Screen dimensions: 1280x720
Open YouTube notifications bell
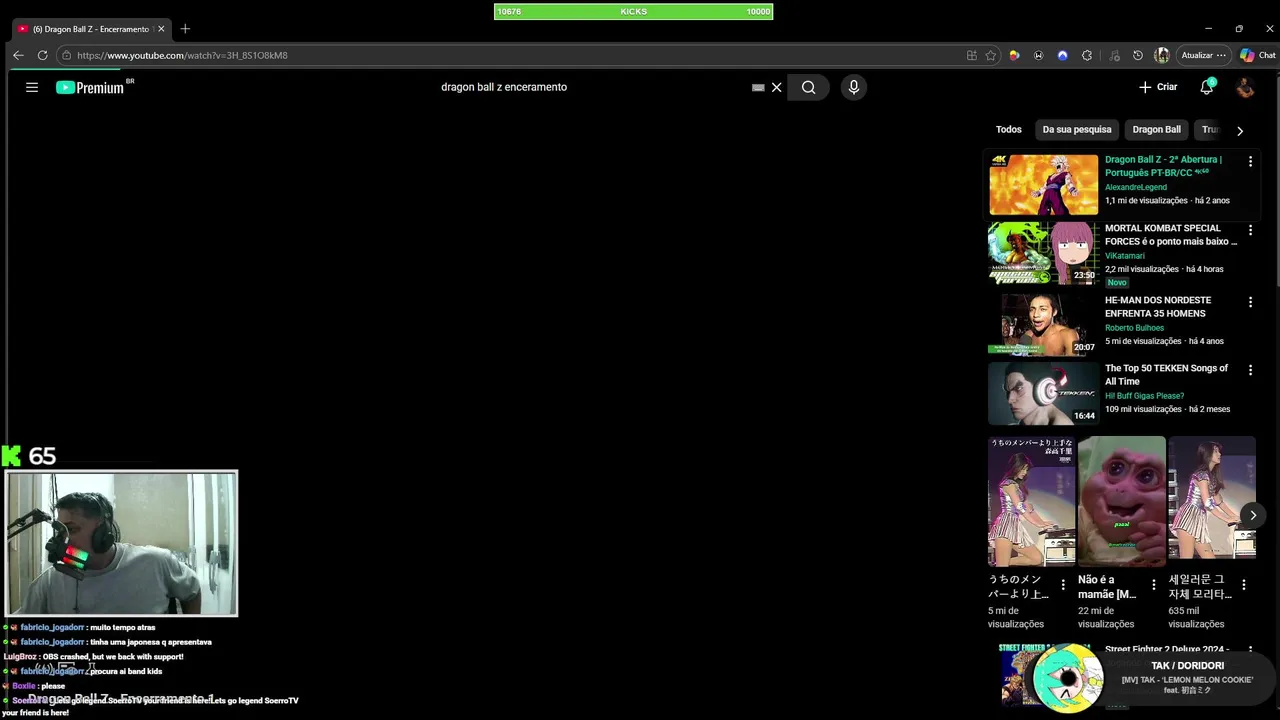pyautogui.click(x=1207, y=87)
